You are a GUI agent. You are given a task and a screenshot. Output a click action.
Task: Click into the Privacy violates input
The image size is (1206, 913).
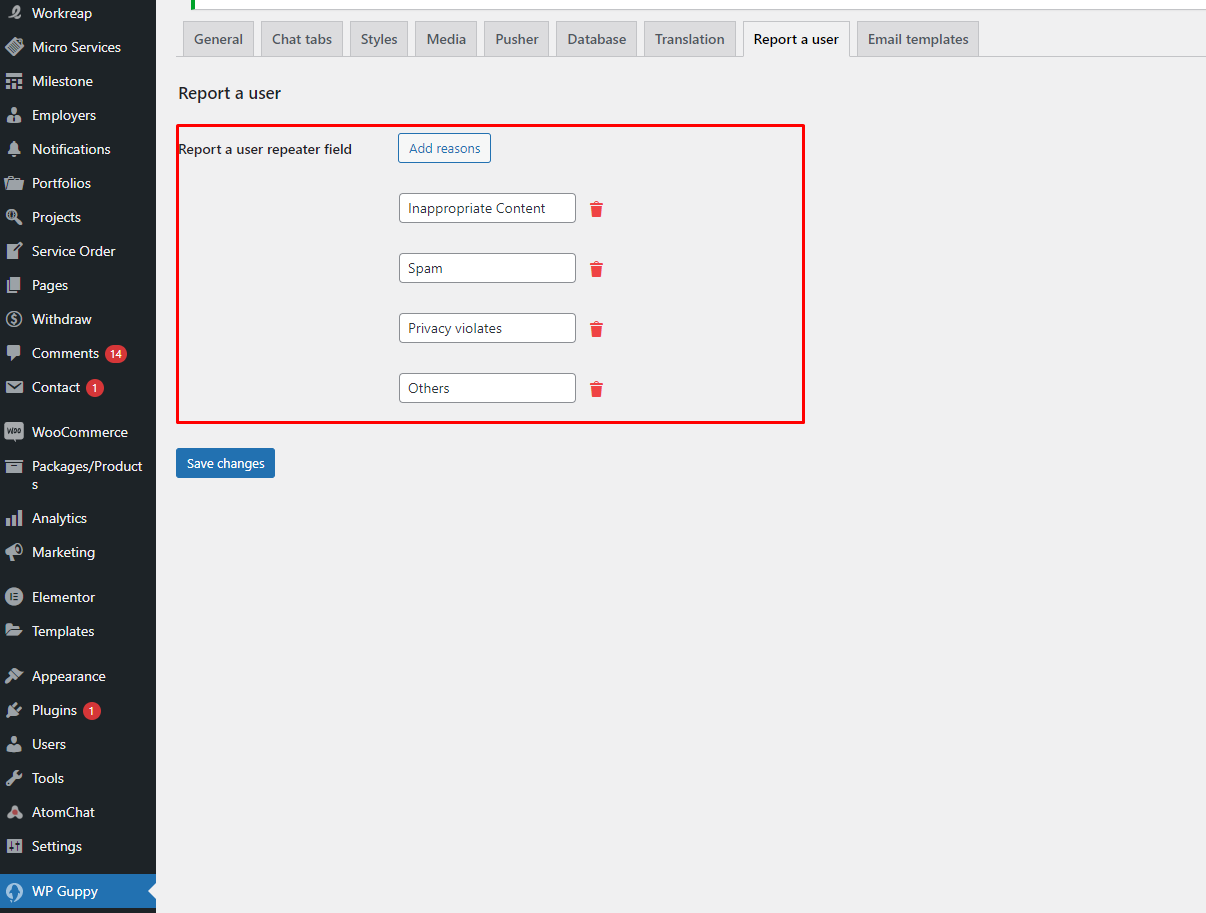coord(486,328)
